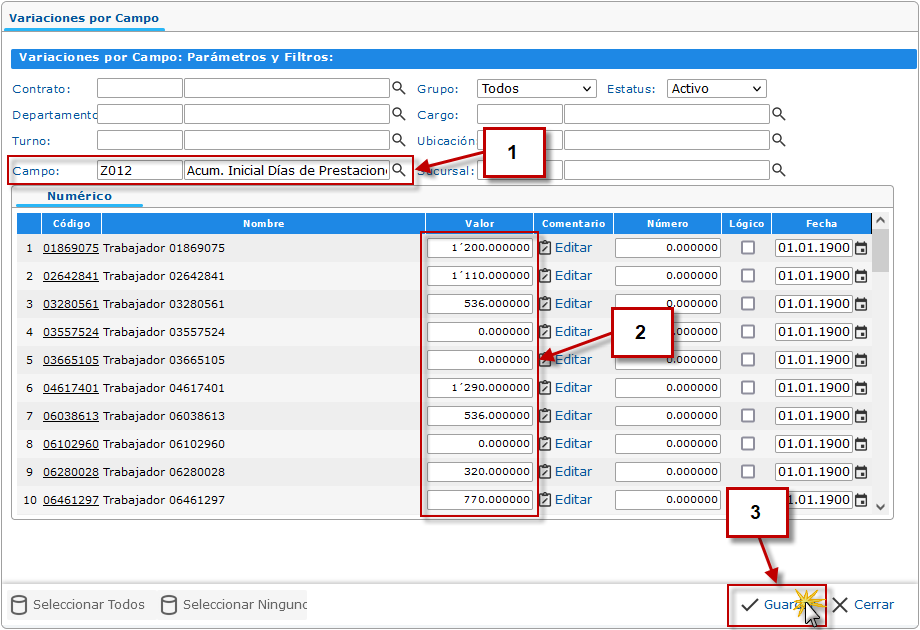Expand the Estatus dropdown set to Activo
Viewport: 920px width, 630px height.
tap(716, 89)
